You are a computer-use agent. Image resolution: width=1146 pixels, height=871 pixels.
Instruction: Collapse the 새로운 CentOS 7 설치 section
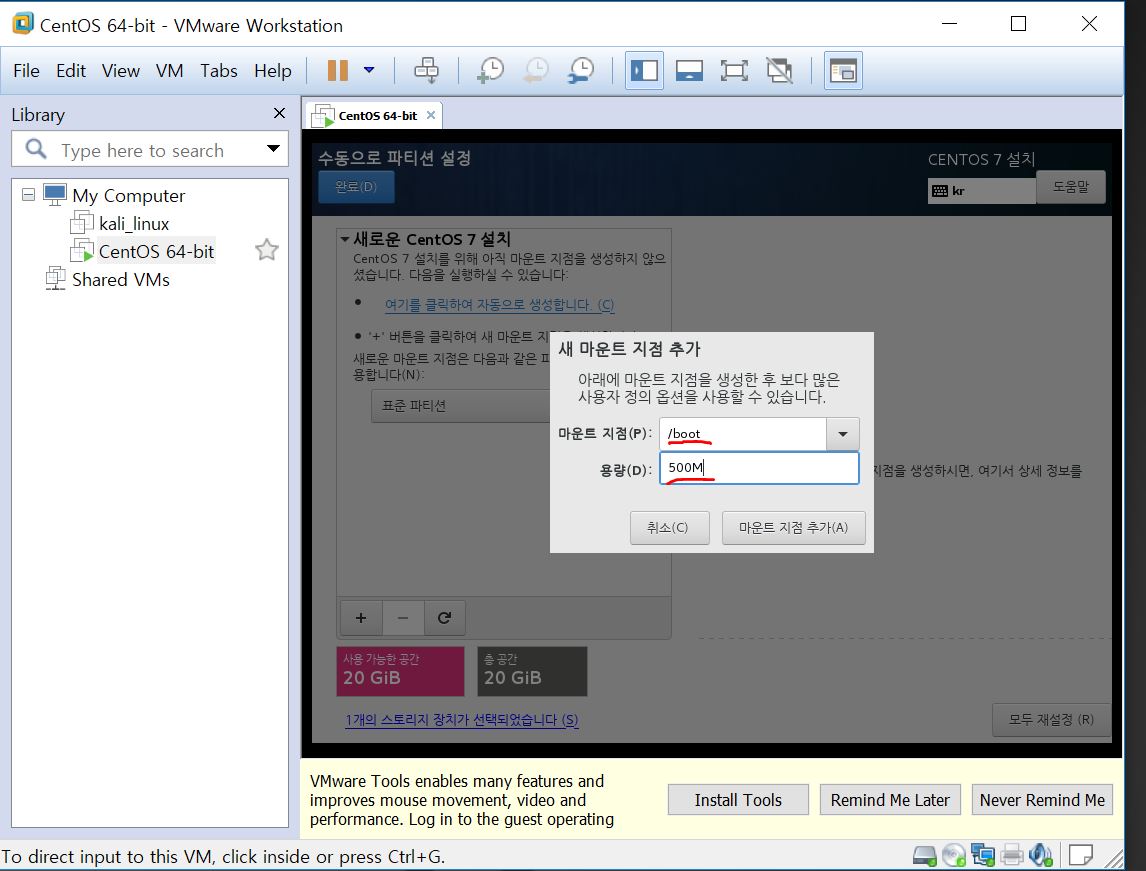click(x=344, y=239)
